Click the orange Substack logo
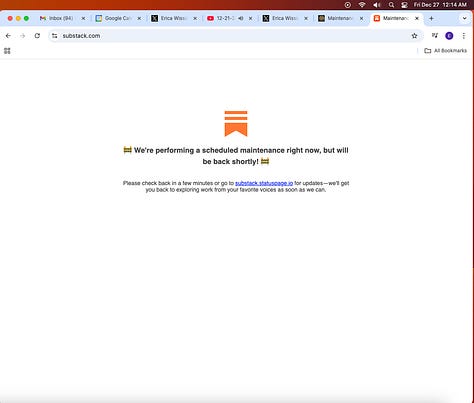This screenshot has height=403, width=474. (236, 124)
